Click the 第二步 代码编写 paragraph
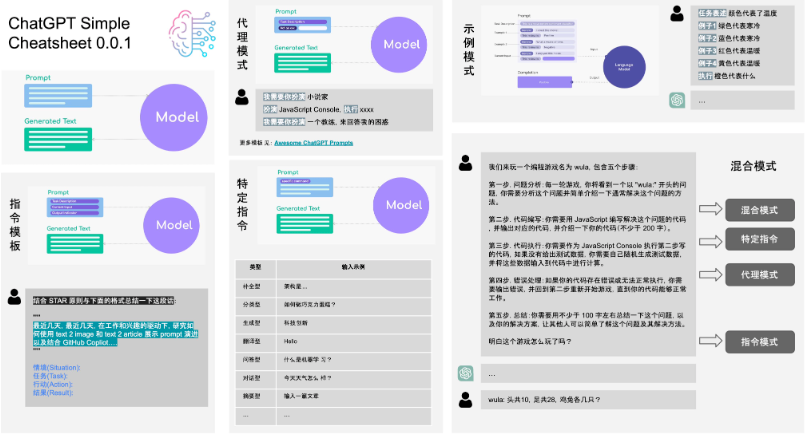Screen dimensions: 806x435 [x=587, y=224]
